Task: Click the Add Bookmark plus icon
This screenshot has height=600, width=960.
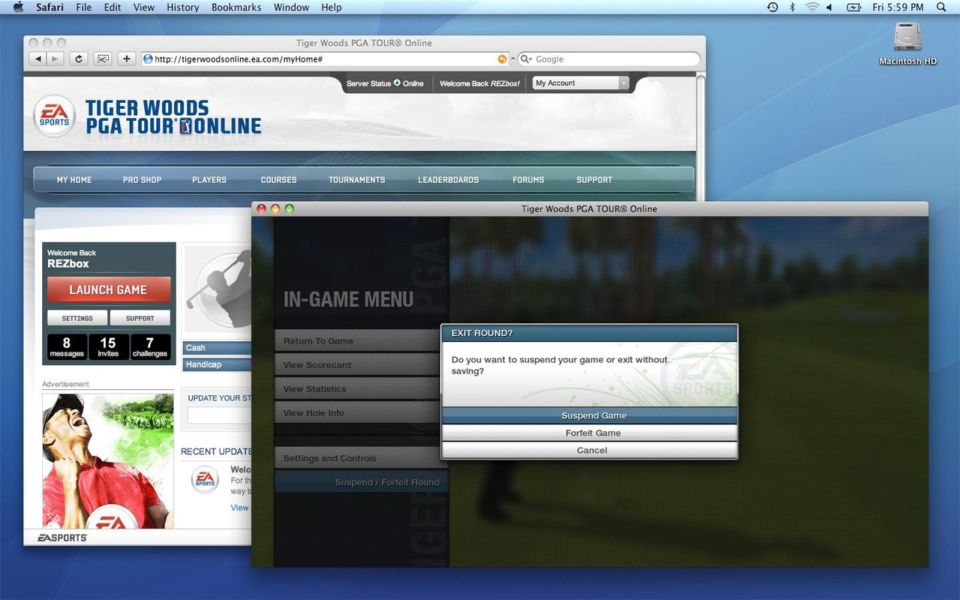Action: (127, 59)
